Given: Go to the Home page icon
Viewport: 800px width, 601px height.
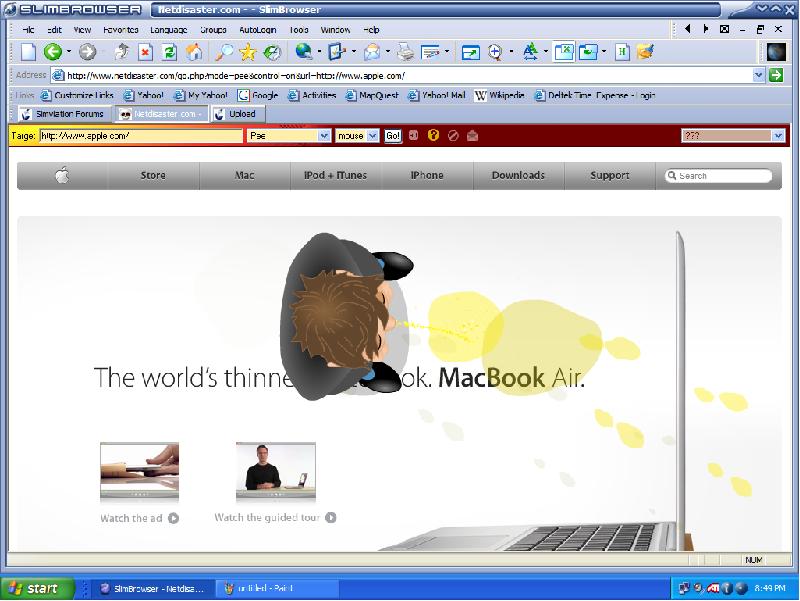Looking at the screenshot, I should [194, 52].
